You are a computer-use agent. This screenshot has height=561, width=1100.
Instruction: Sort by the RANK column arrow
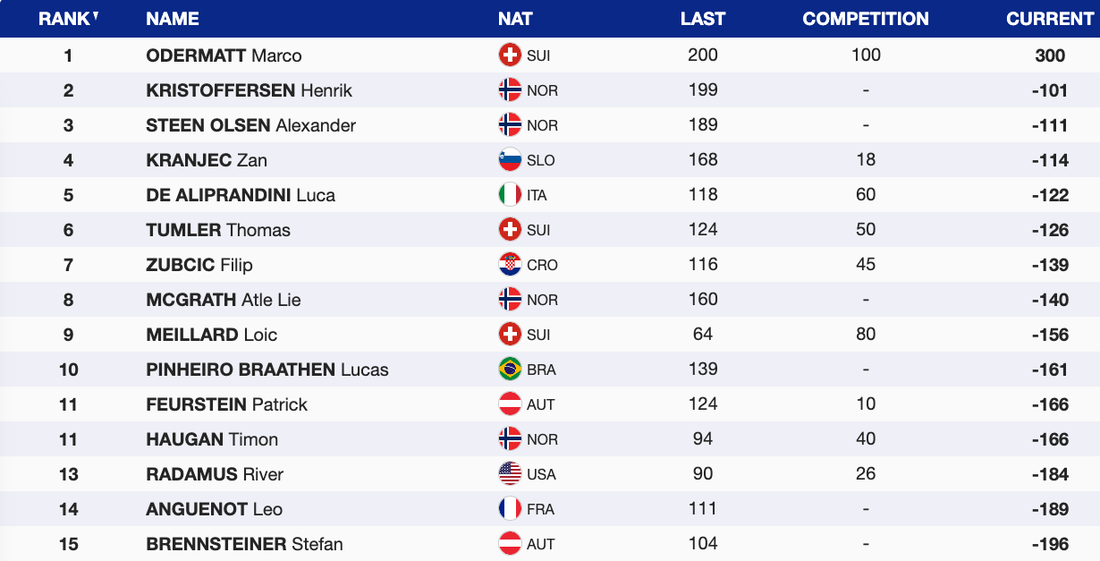(95, 16)
